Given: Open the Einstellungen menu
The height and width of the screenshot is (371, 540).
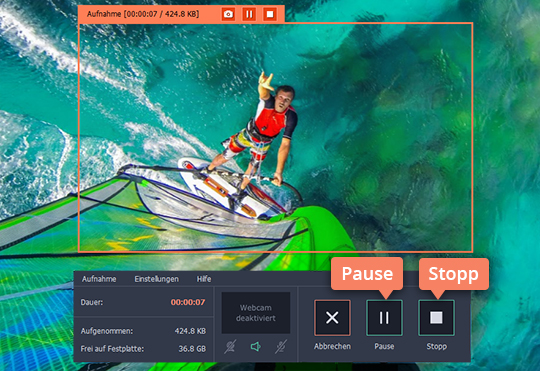Looking at the screenshot, I should 157,279.
